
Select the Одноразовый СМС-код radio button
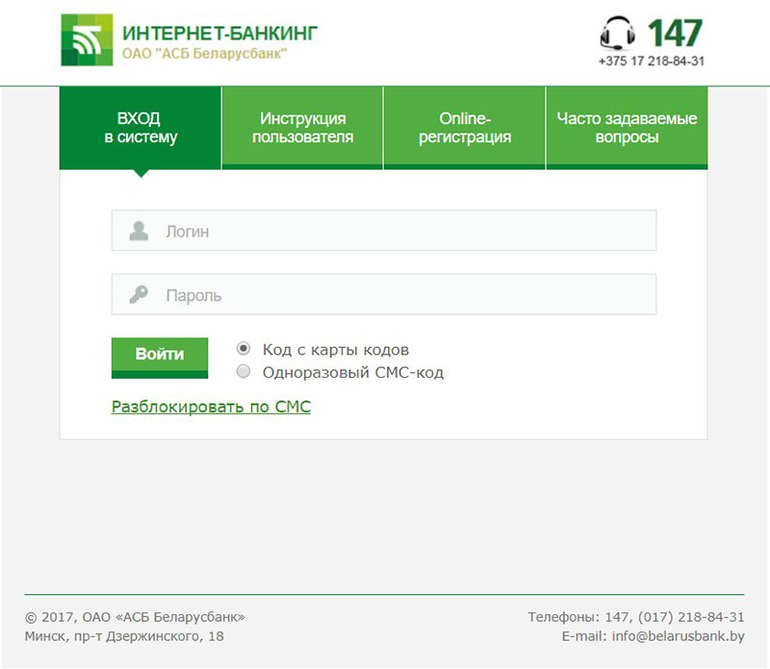tap(244, 371)
